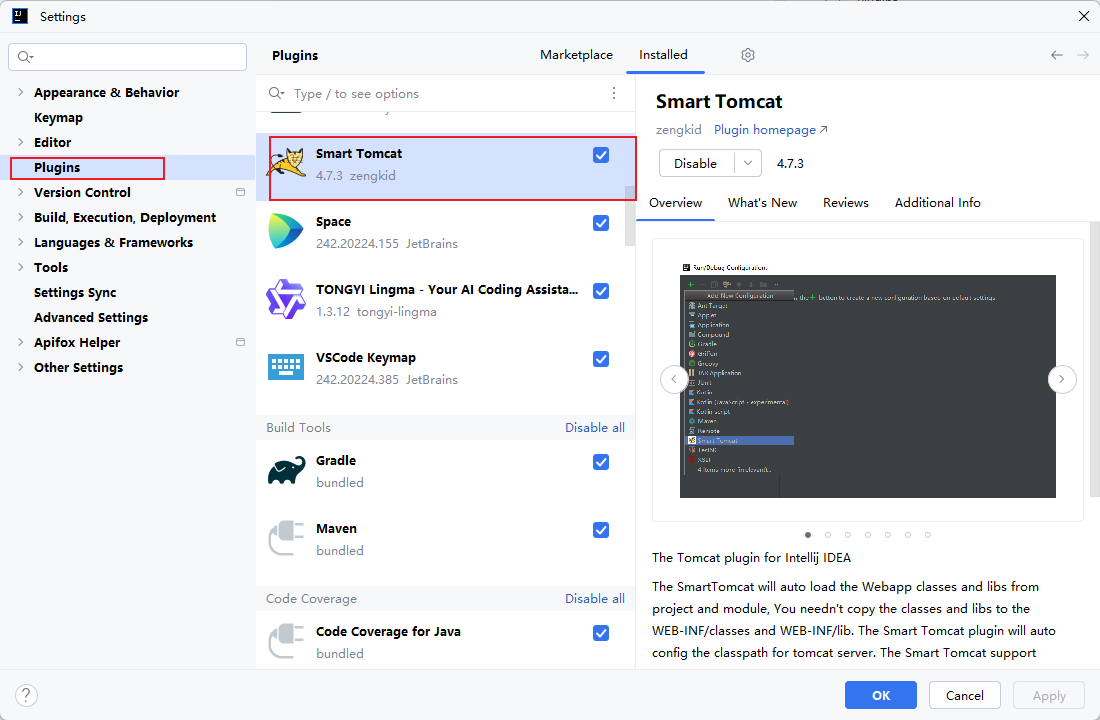
Task: Show previous screenshot in the carousel
Action: [674, 379]
